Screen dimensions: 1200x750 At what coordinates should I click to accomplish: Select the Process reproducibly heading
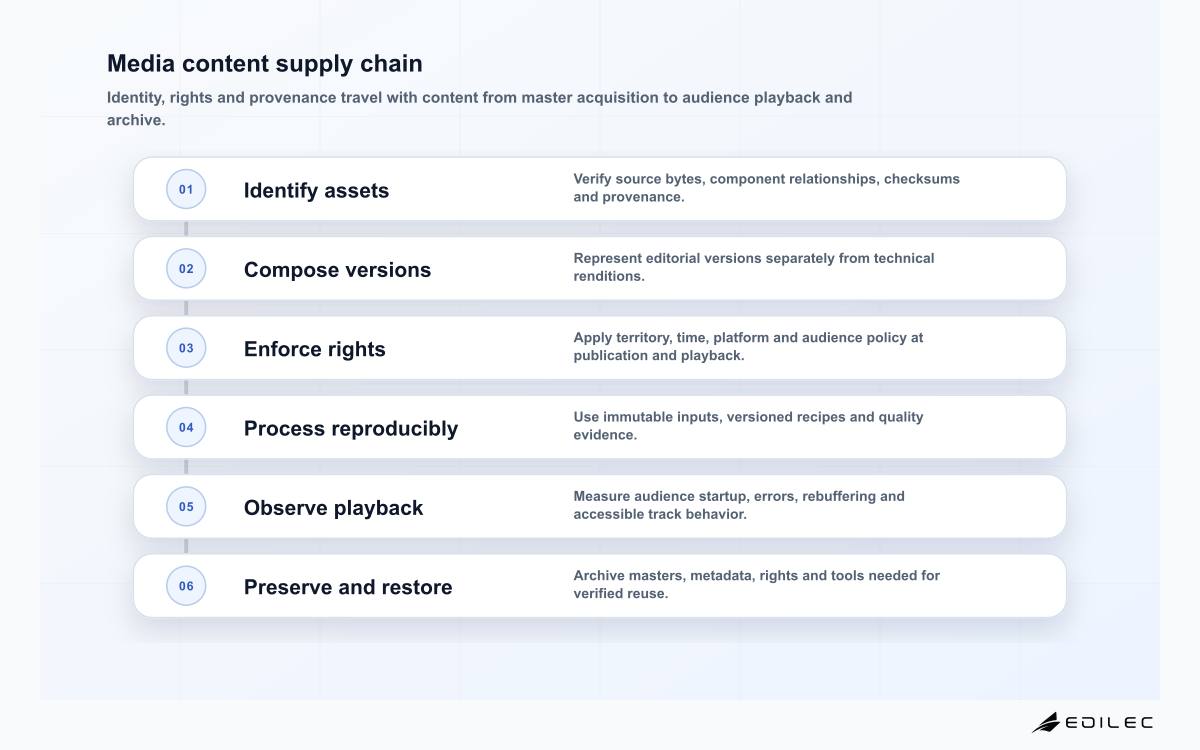point(351,428)
